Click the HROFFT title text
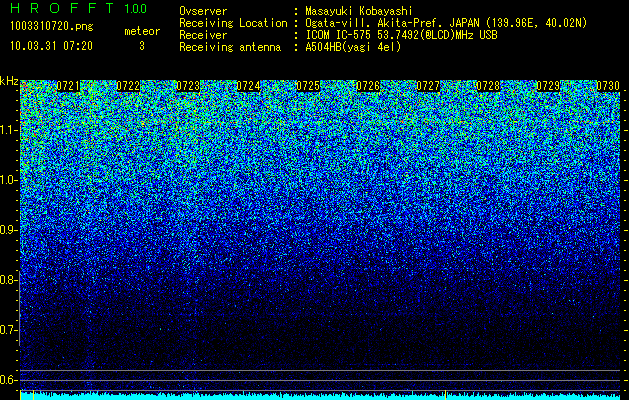 point(62,8)
